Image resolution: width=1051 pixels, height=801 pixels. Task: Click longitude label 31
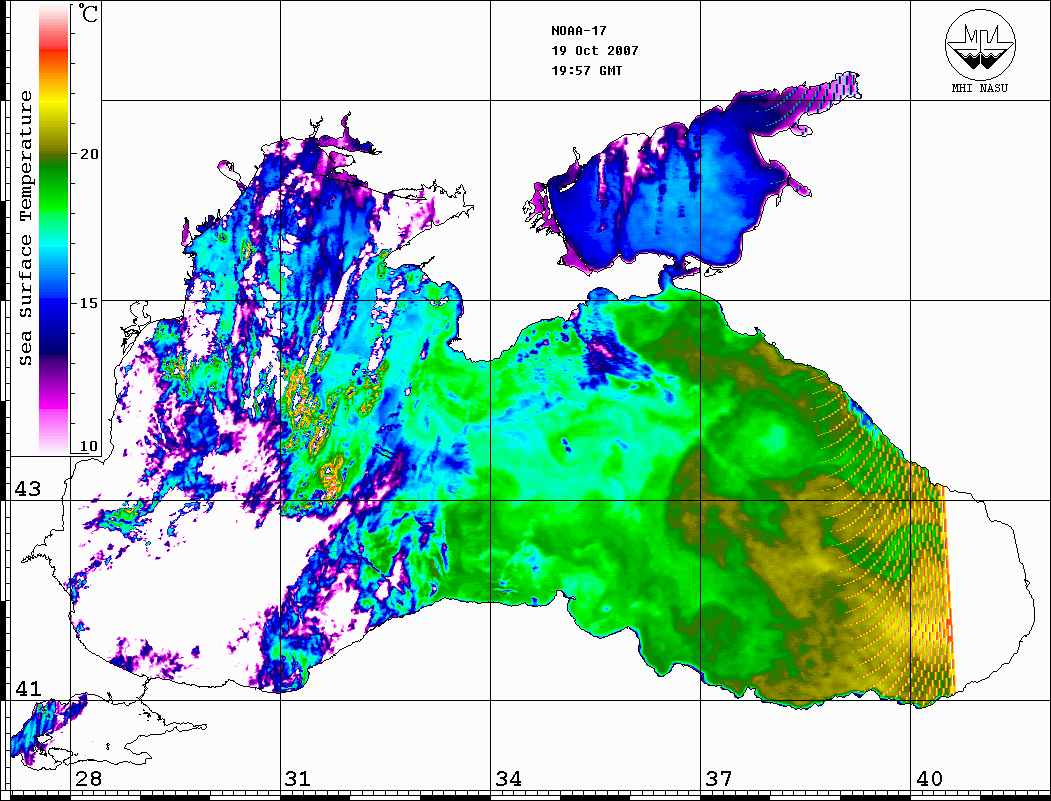(298, 779)
